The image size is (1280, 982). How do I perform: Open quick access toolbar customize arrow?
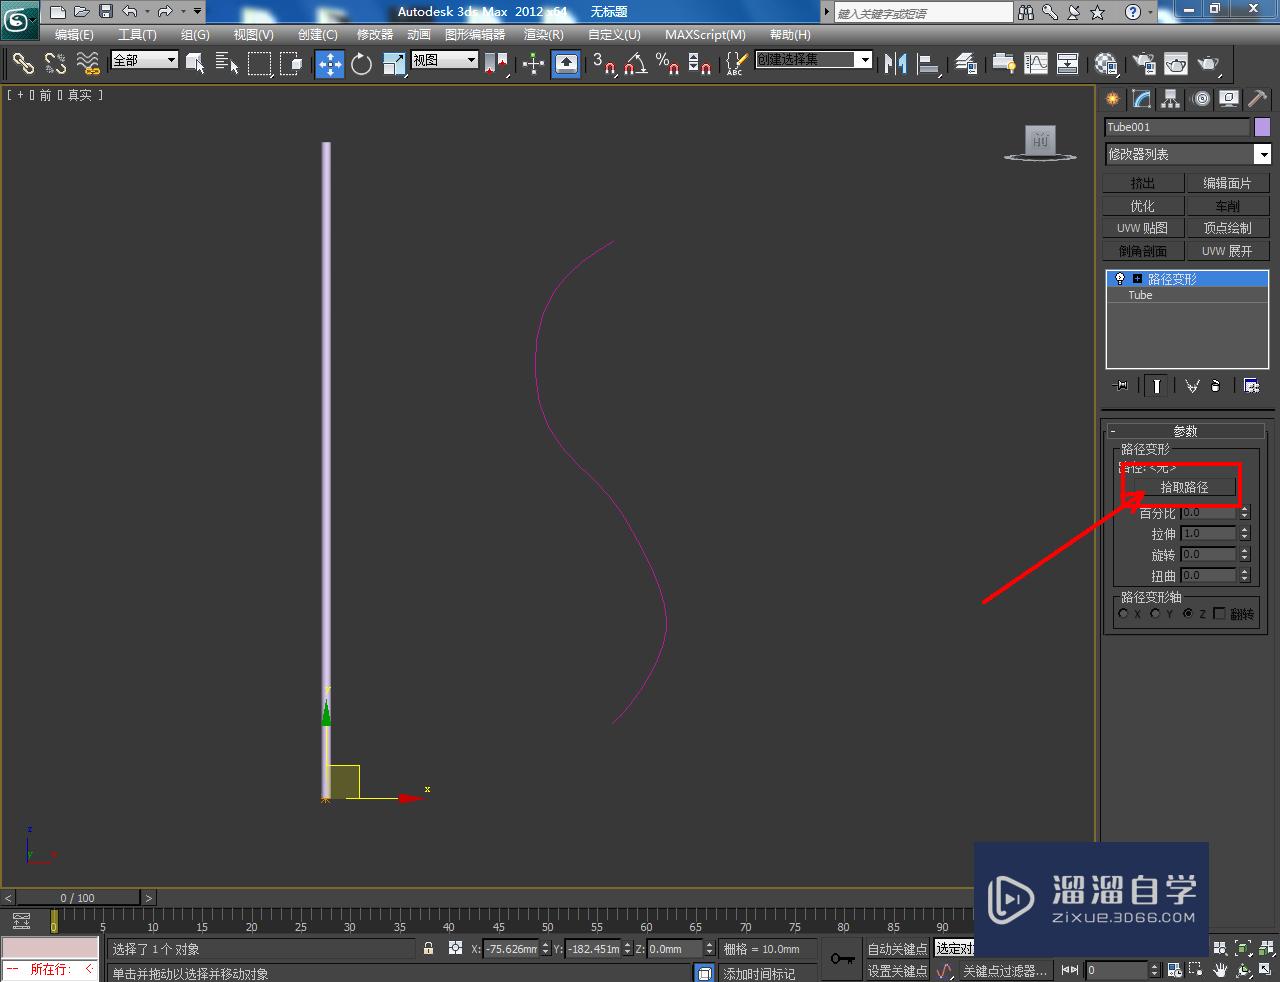pyautogui.click(x=197, y=12)
